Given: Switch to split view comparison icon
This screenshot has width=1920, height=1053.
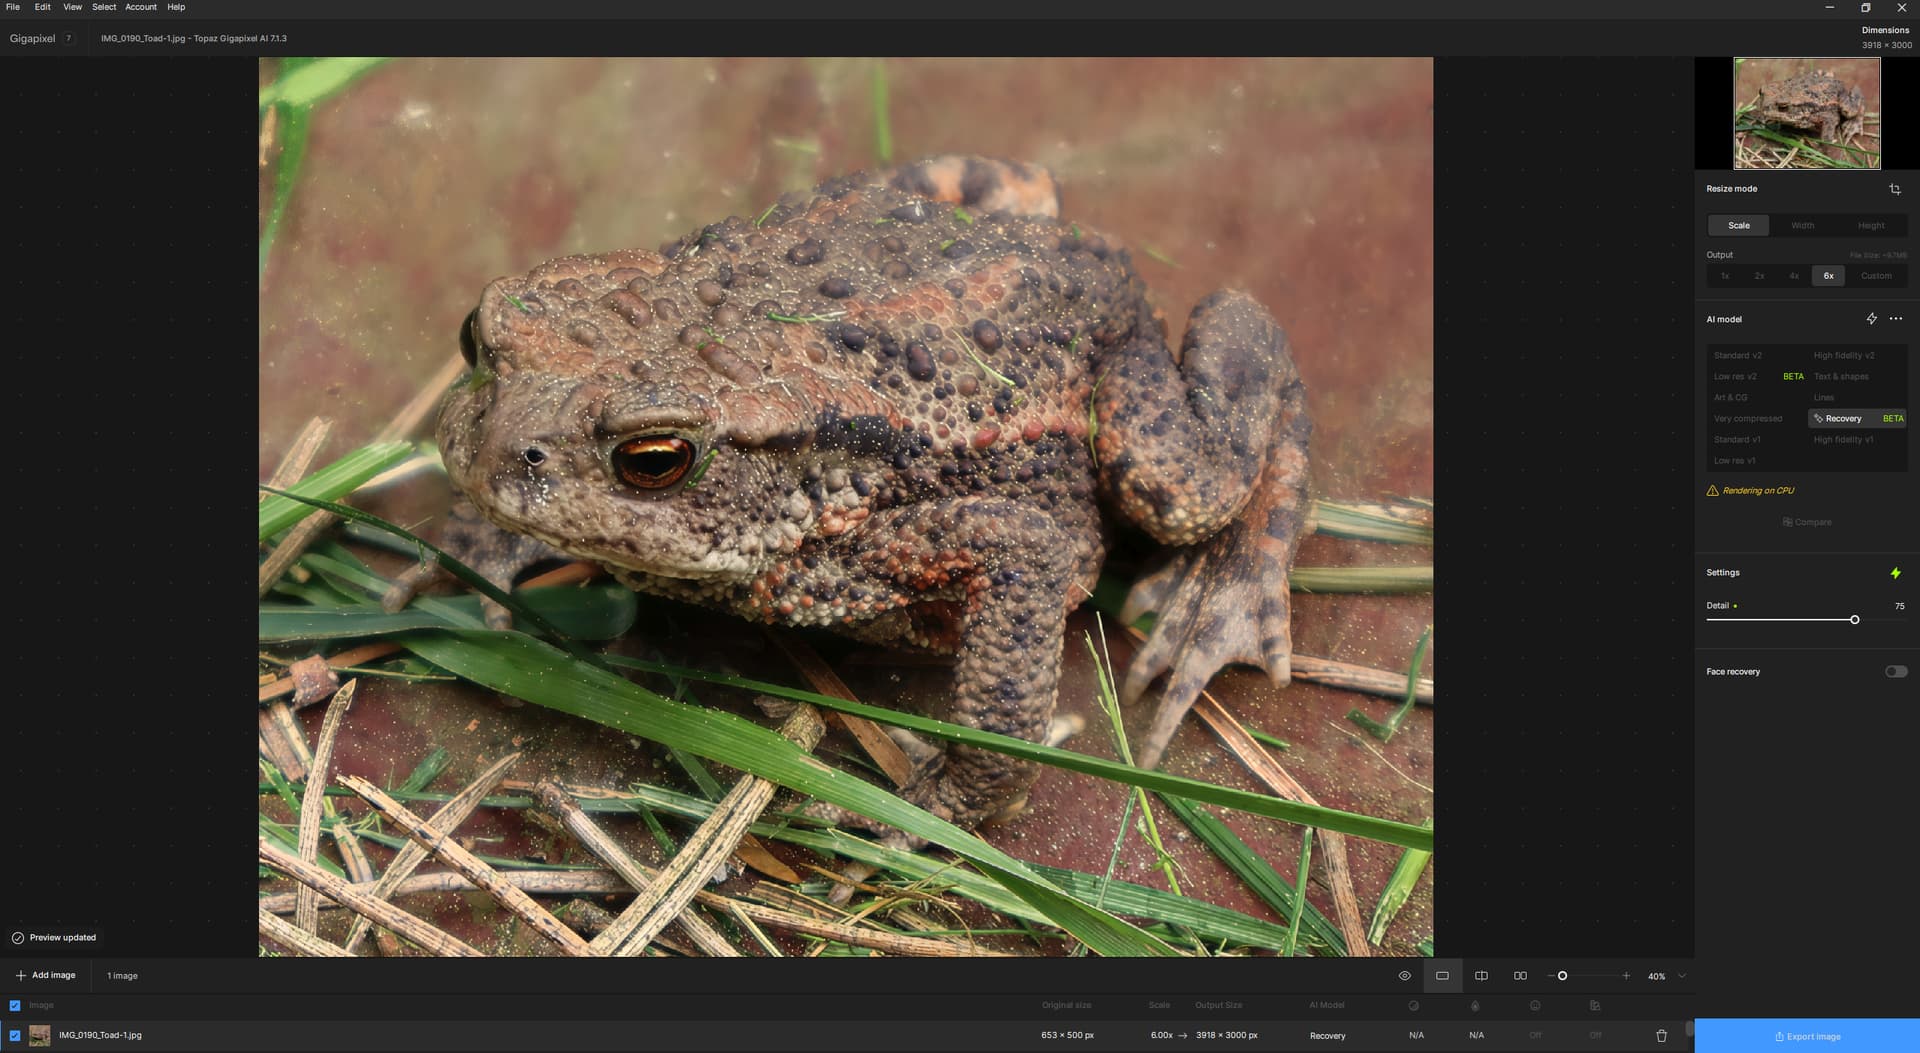Looking at the screenshot, I should [1481, 976].
